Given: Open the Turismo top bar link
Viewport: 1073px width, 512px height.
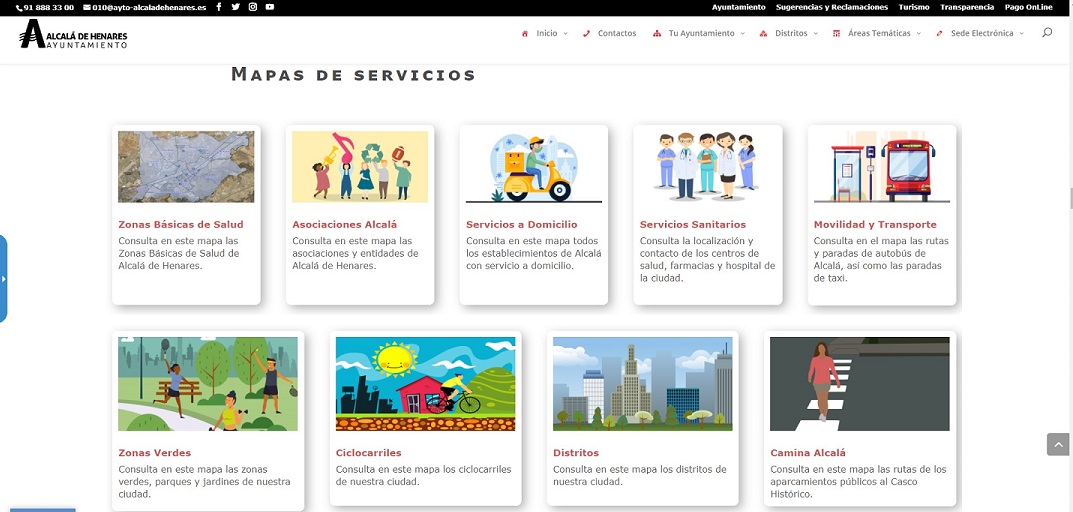Looking at the screenshot, I should (x=914, y=7).
